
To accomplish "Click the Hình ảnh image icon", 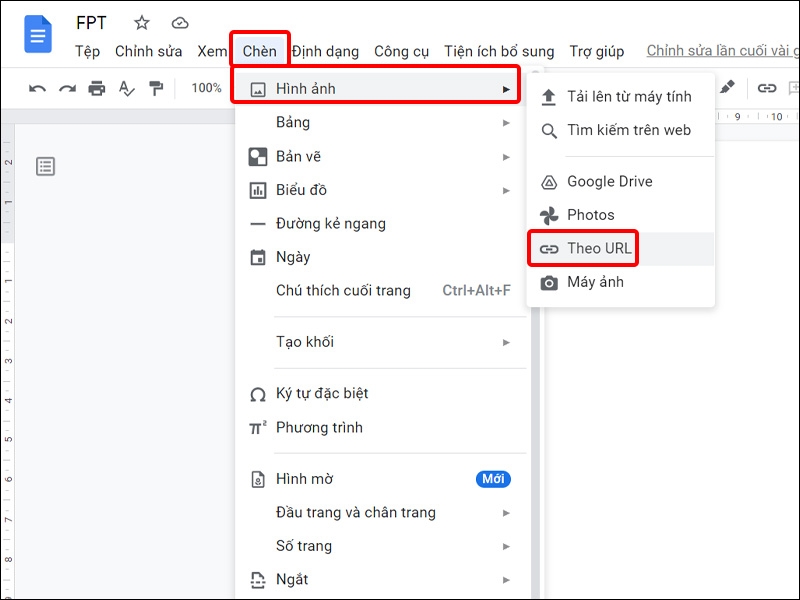I will pyautogui.click(x=258, y=90).
